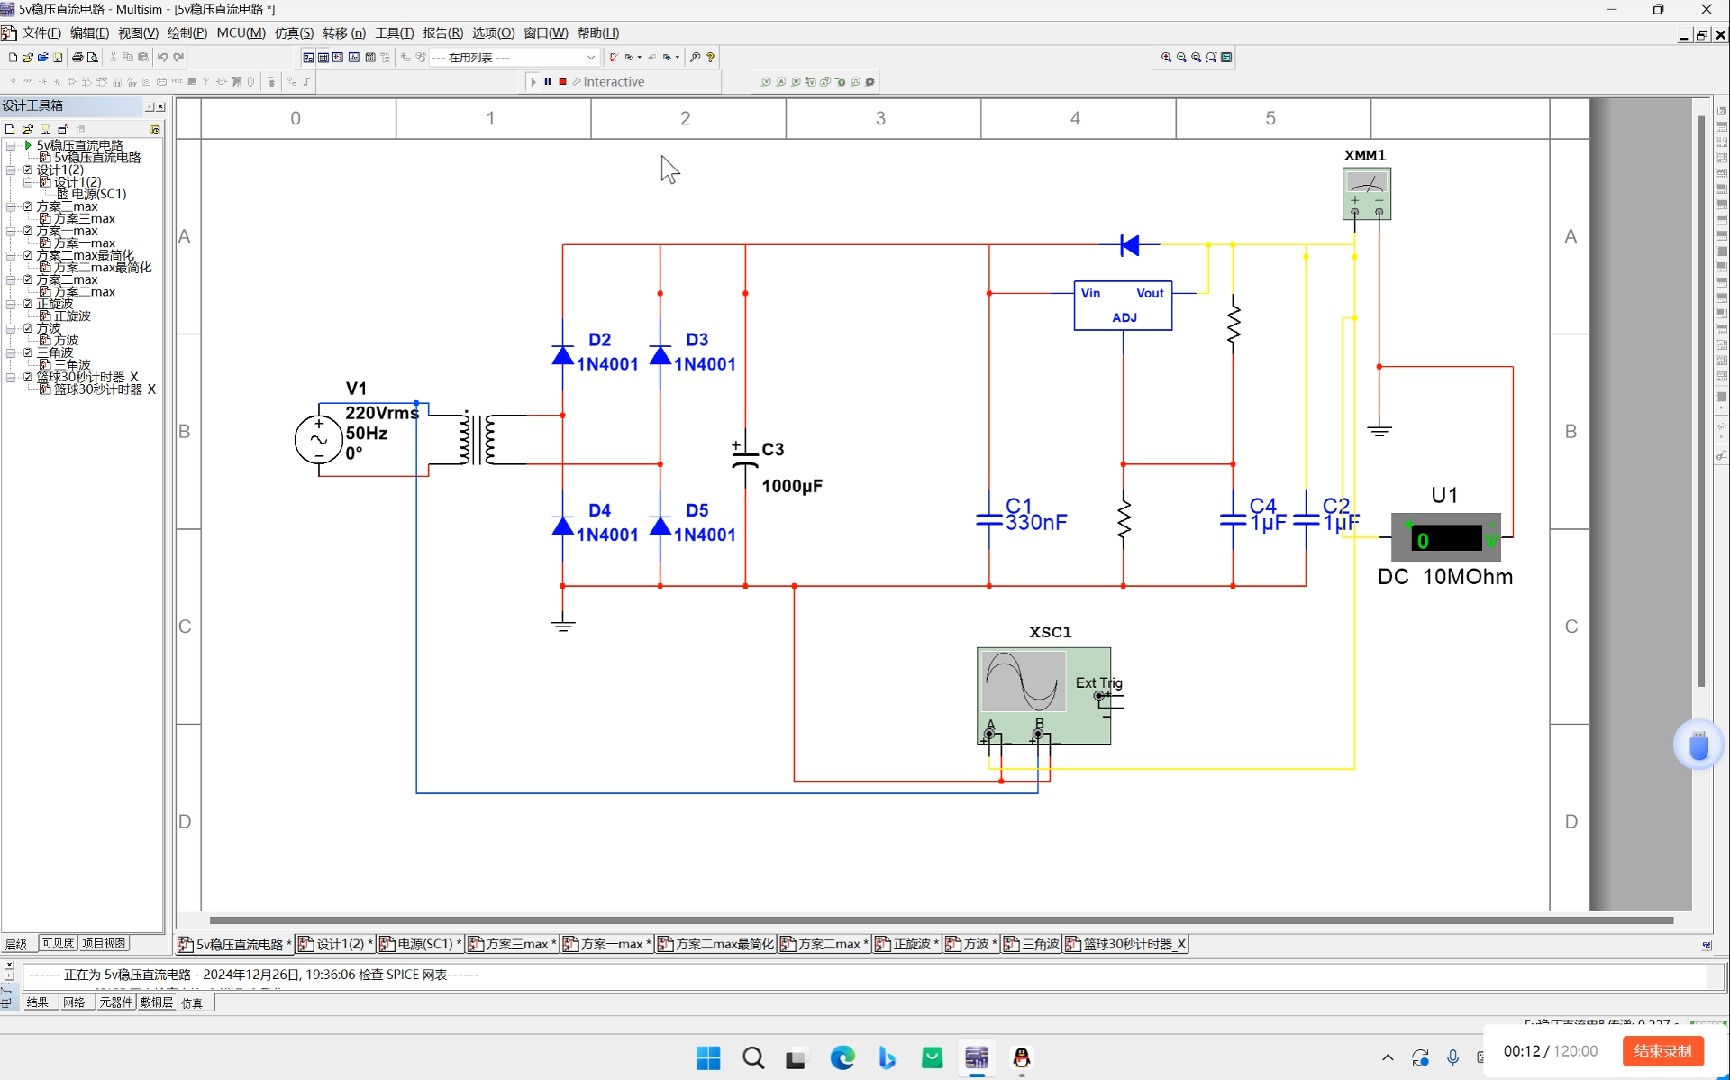
Task: Open QQ penguin from taskbar
Action: (x=1021, y=1058)
